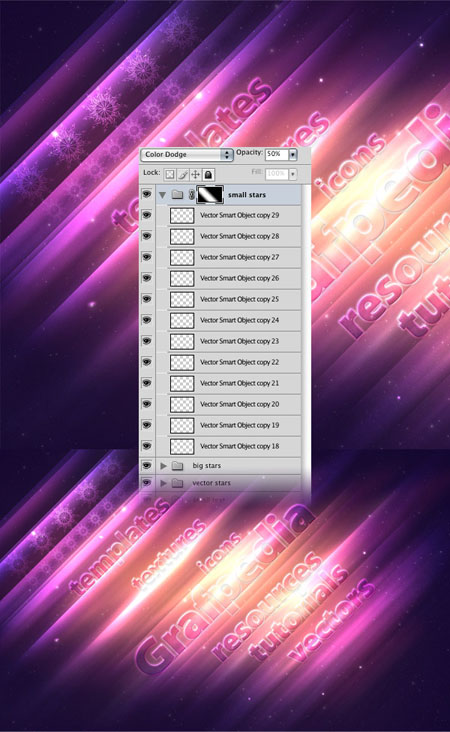Image resolution: width=450 pixels, height=732 pixels.
Task: Open the Opacity slider arrow
Action: 293,155
